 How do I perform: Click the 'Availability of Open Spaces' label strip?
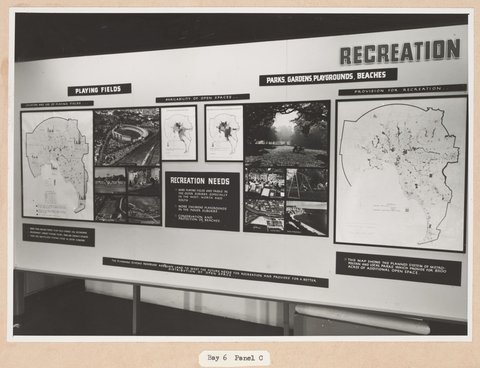(x=203, y=98)
